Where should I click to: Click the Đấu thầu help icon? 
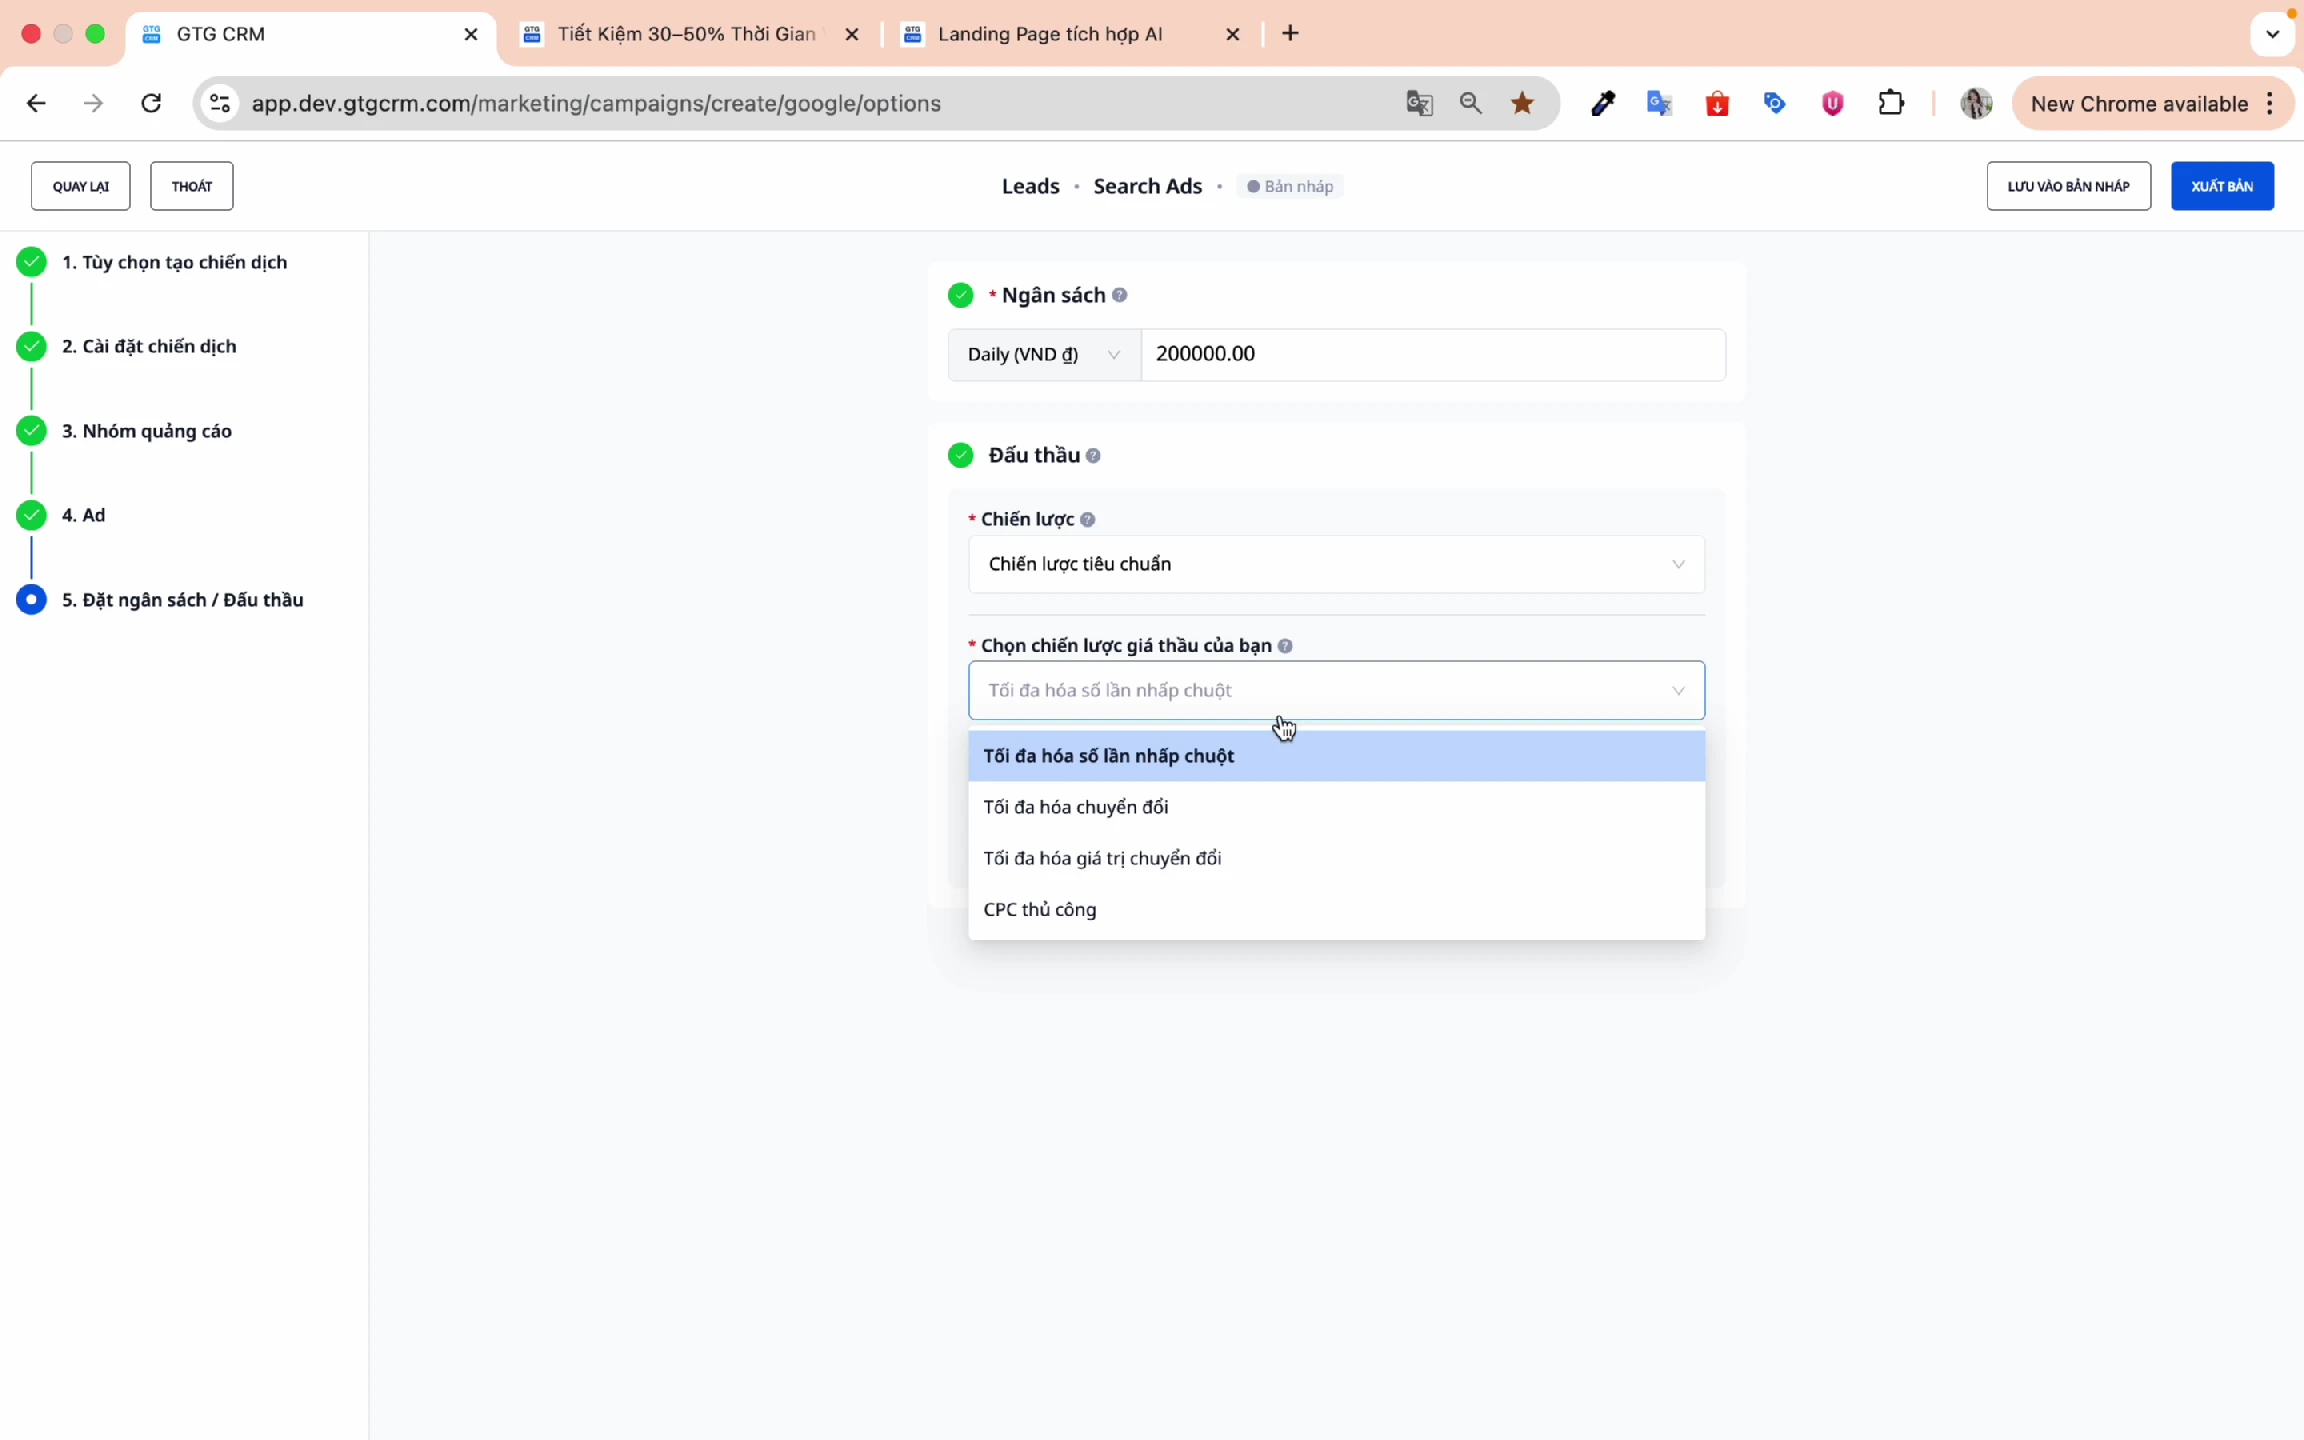(x=1093, y=456)
